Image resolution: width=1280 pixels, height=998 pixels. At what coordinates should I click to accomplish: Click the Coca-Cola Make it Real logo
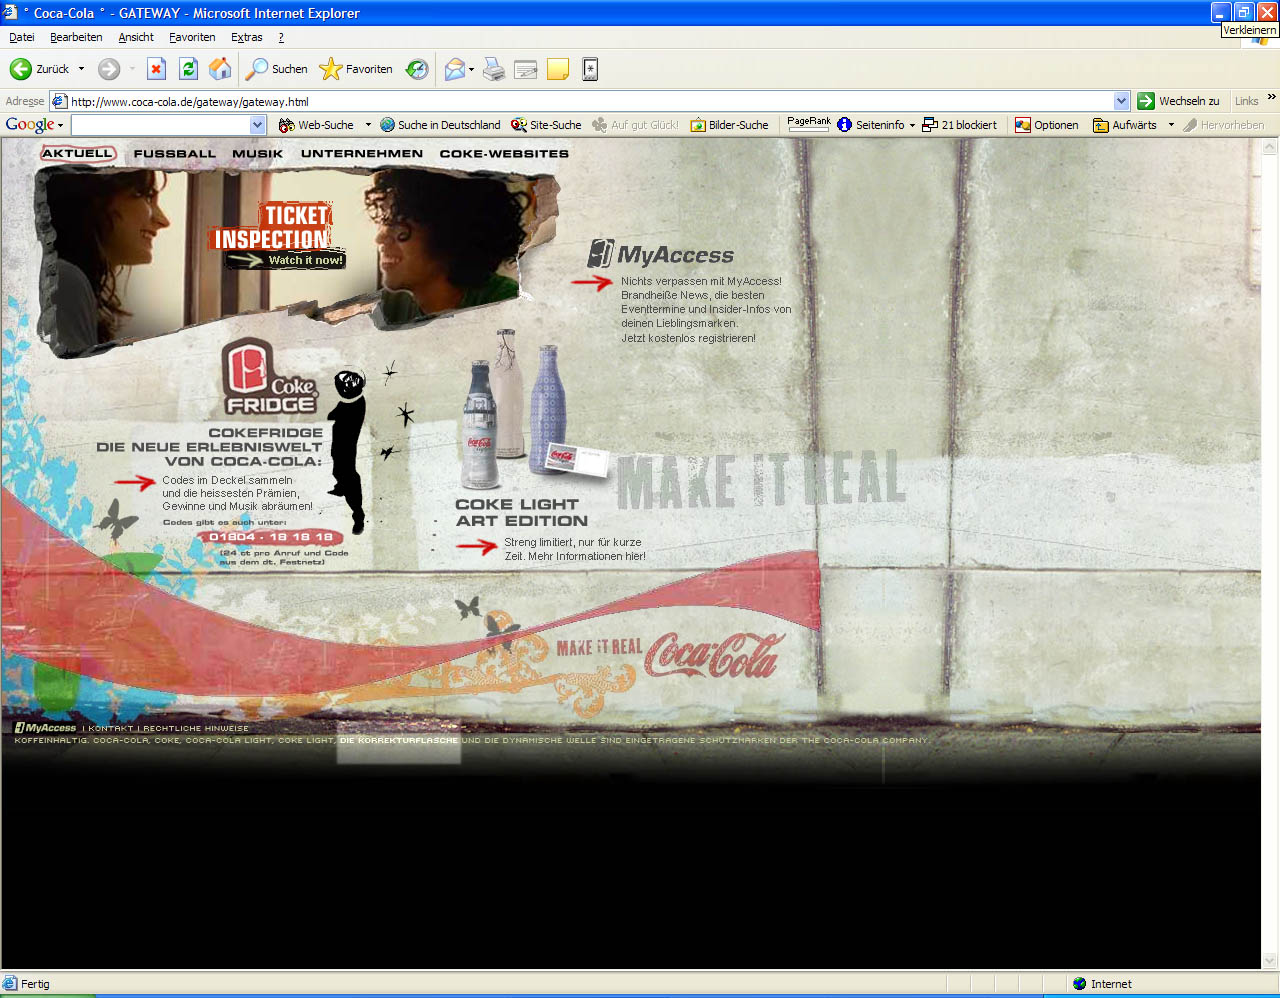click(x=670, y=654)
